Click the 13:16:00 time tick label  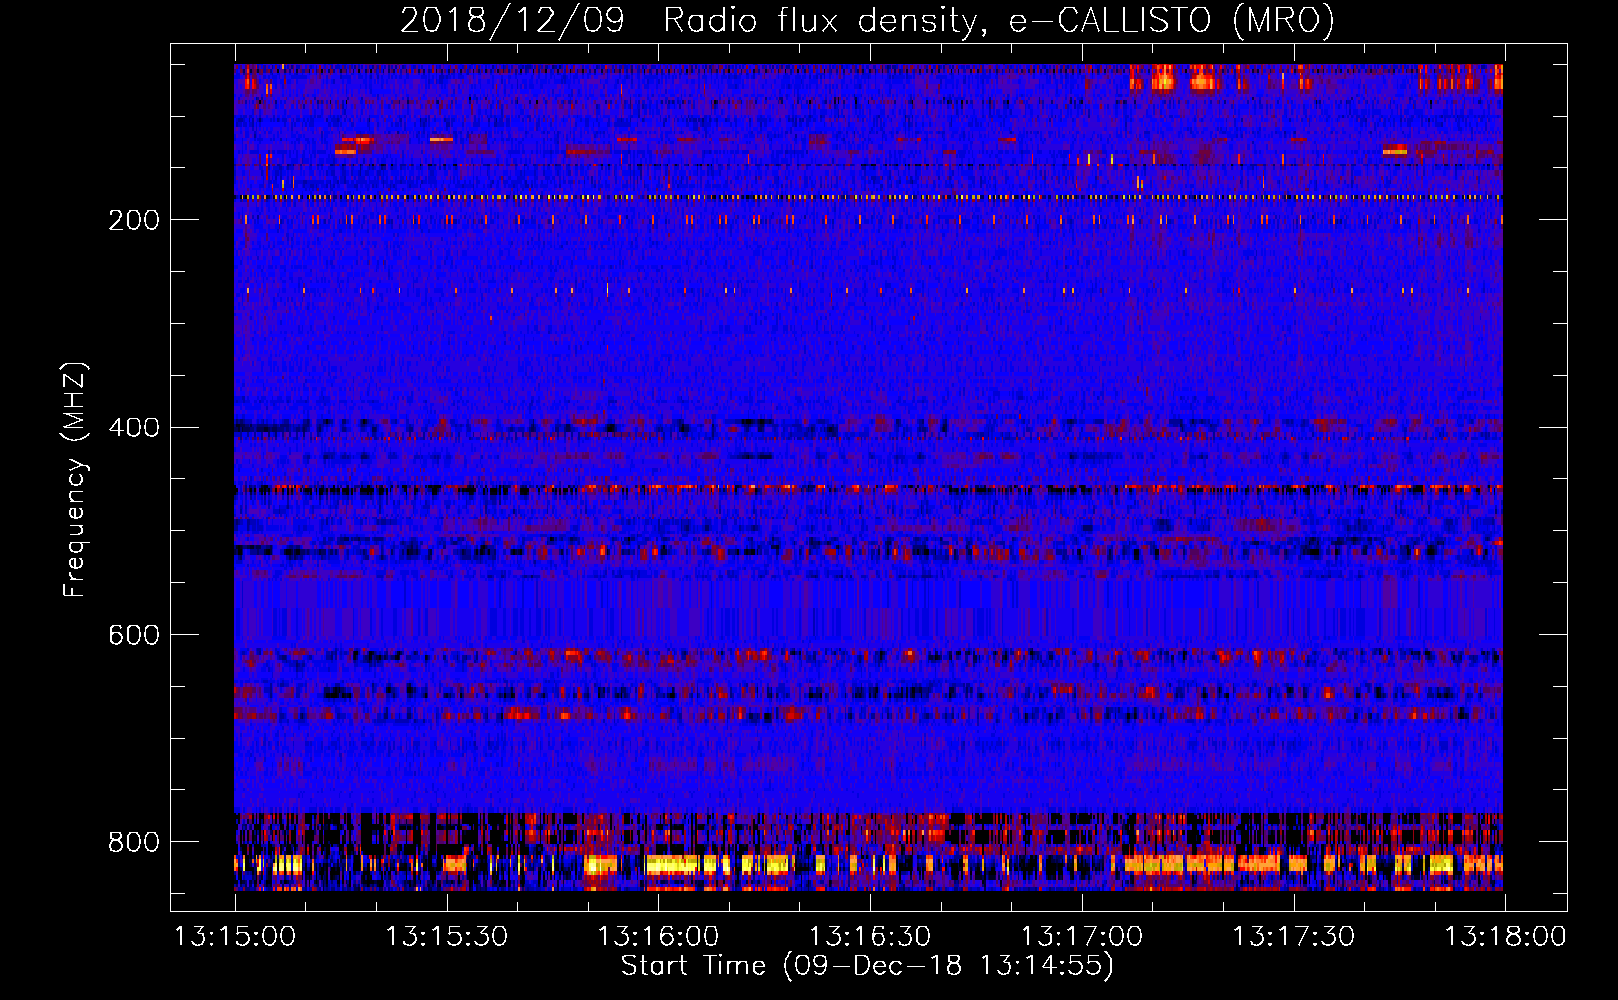pos(658,936)
